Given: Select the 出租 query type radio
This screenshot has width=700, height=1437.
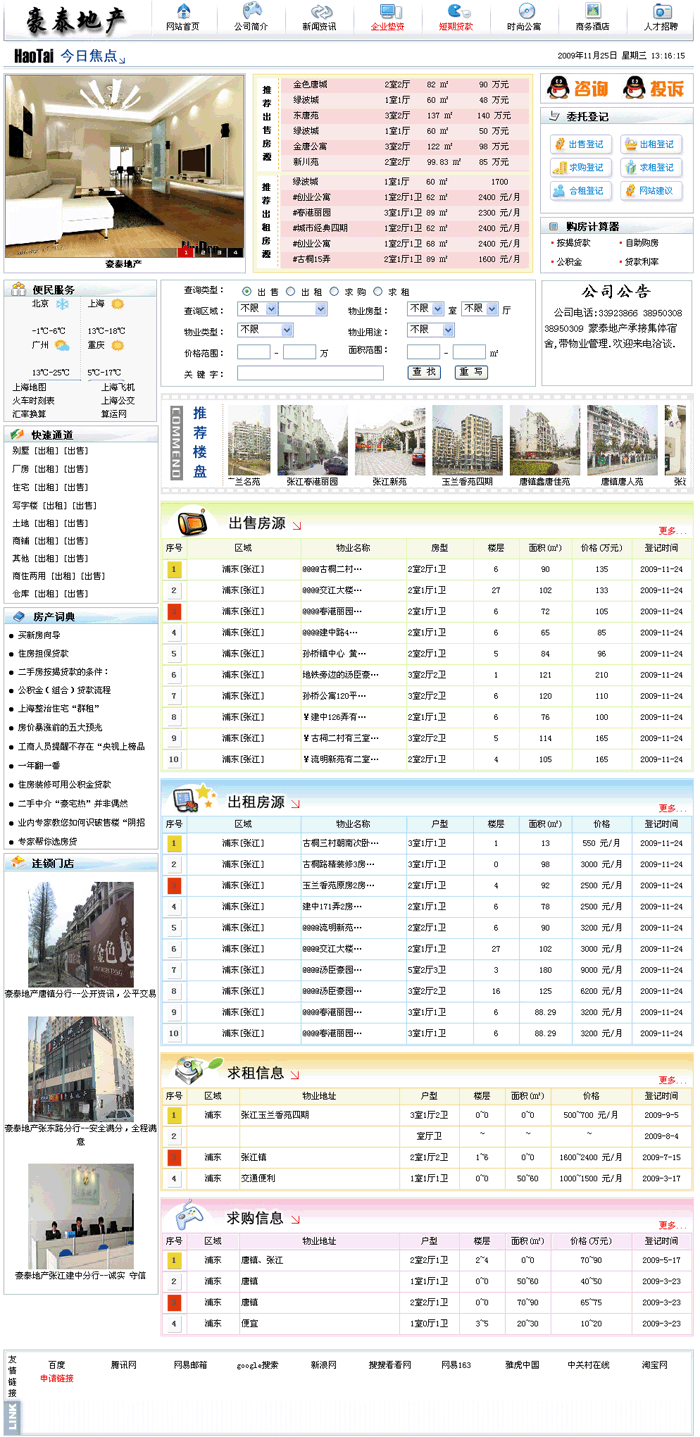Looking at the screenshot, I should click(291, 292).
